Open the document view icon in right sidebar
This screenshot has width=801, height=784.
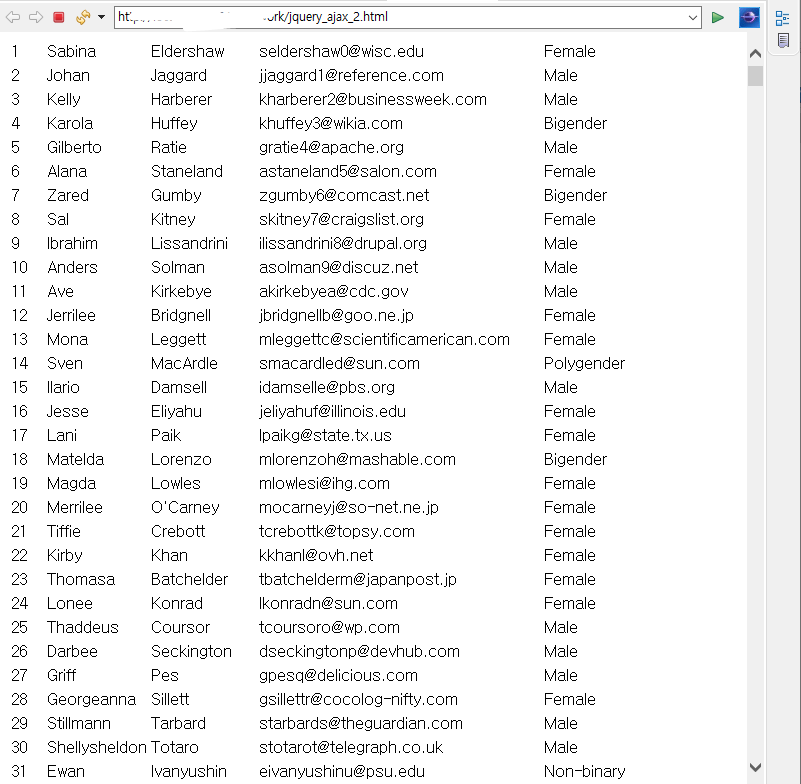click(783, 40)
